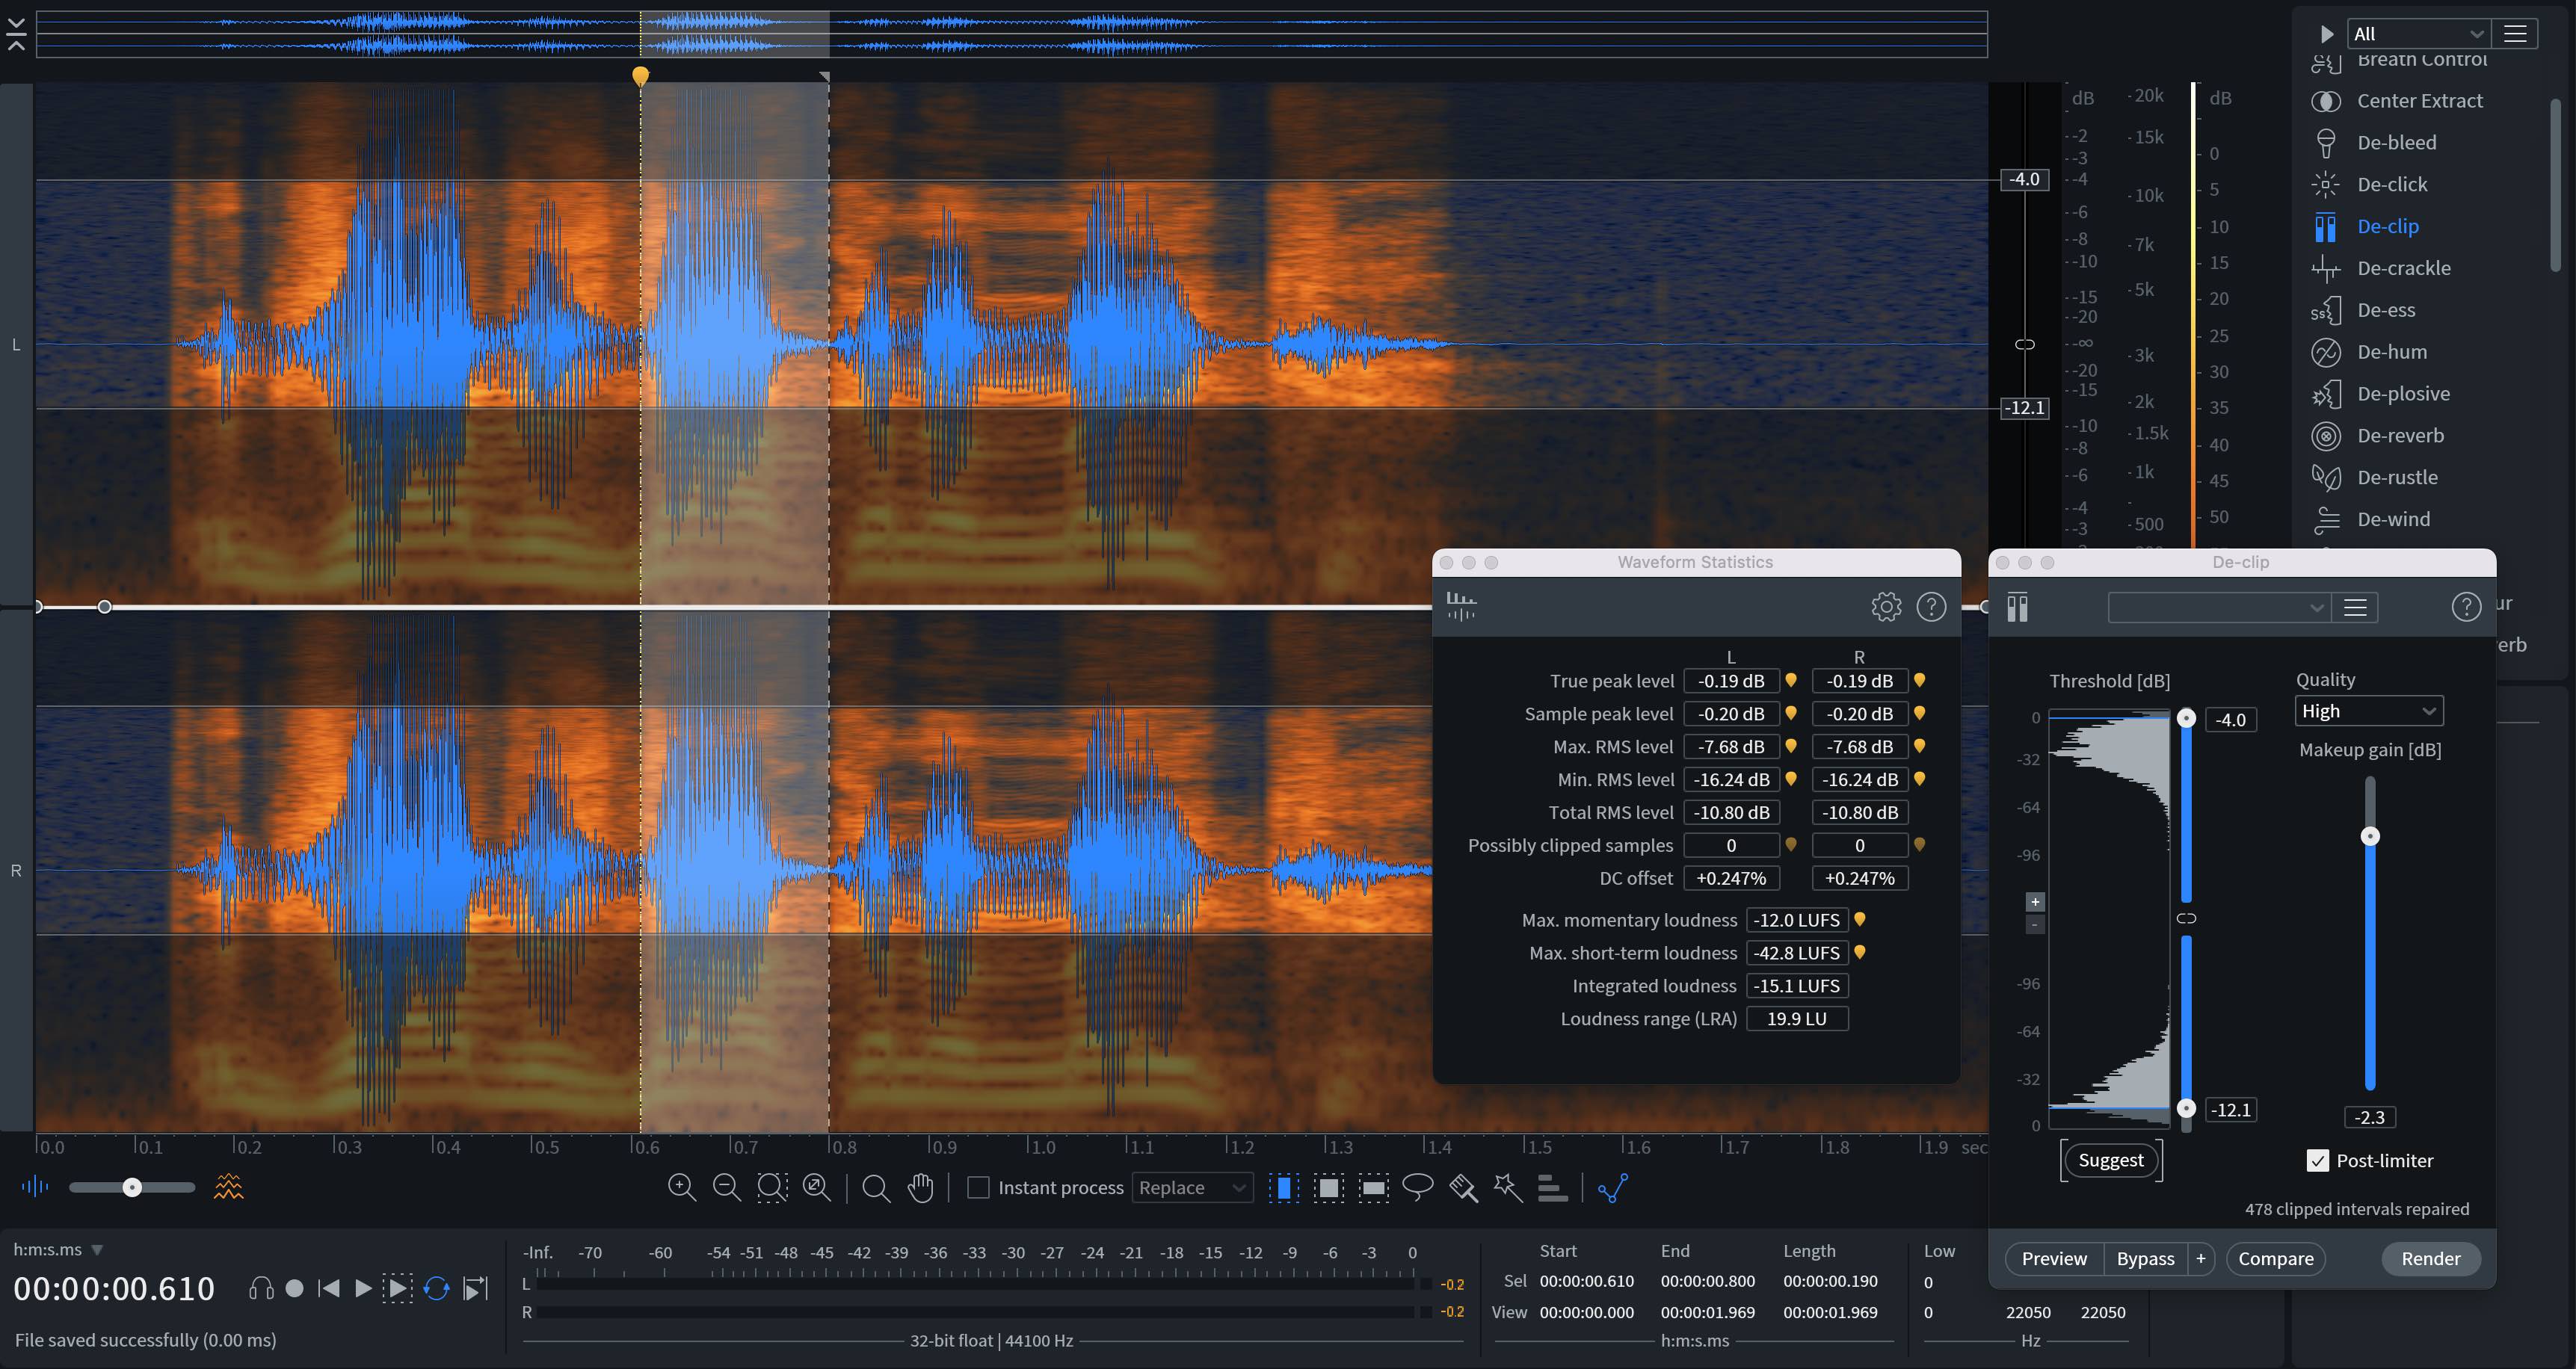
Task: Click the playhead follow button in transport
Action: tap(476, 1288)
